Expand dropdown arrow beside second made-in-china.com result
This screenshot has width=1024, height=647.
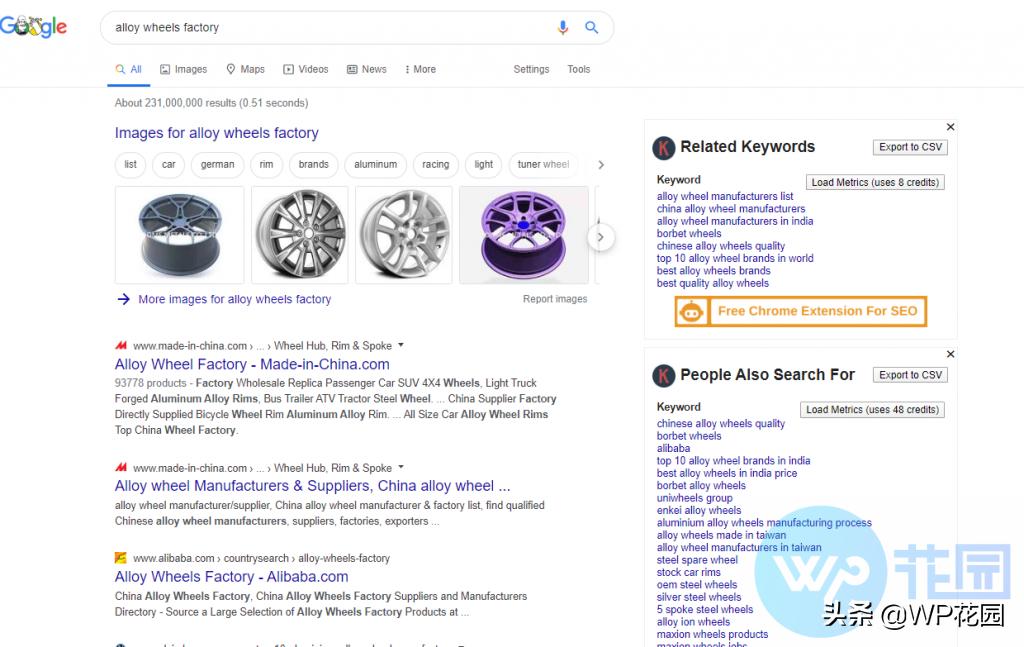pyautogui.click(x=401, y=467)
